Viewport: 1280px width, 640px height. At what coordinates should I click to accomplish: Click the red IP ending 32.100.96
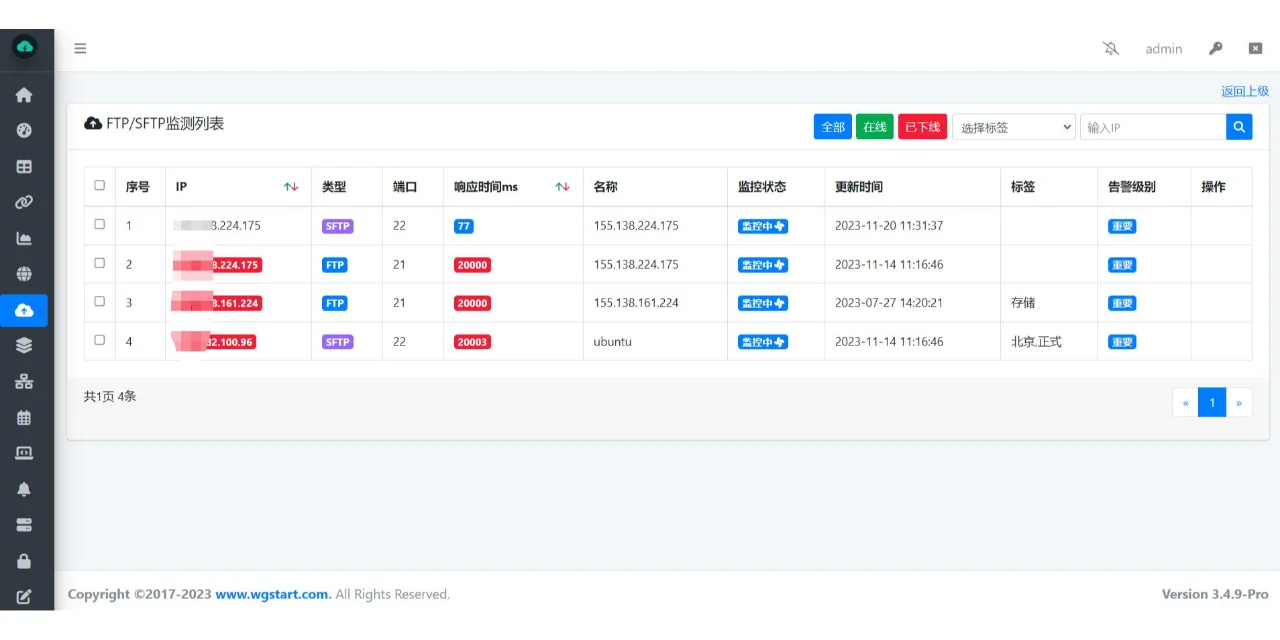click(x=214, y=342)
